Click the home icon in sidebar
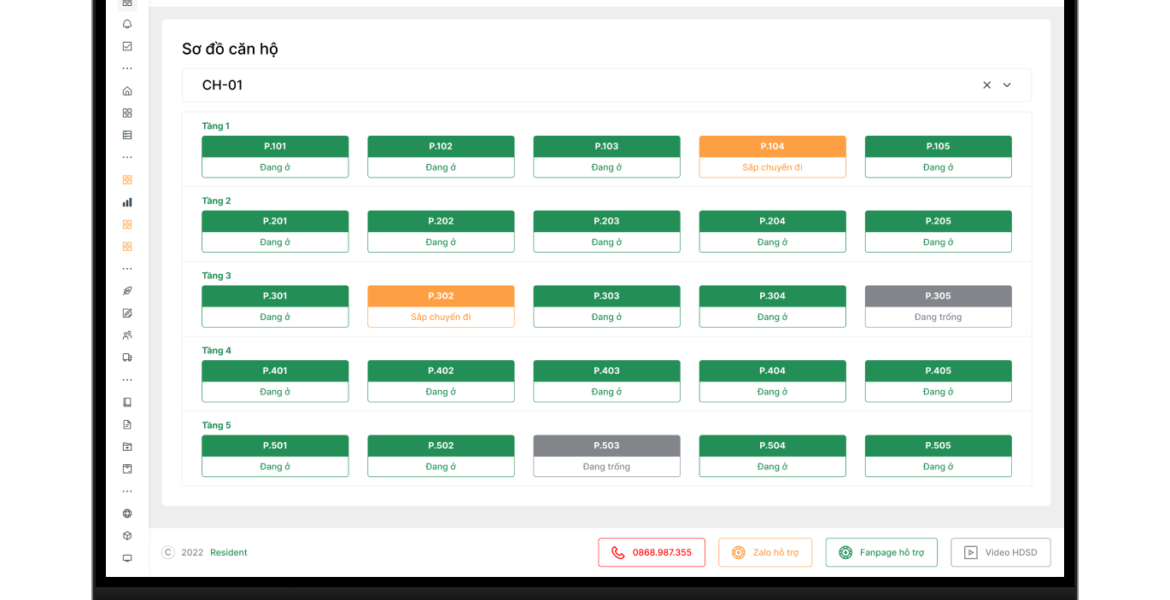Viewport: 1170px width, 600px height. click(x=127, y=91)
